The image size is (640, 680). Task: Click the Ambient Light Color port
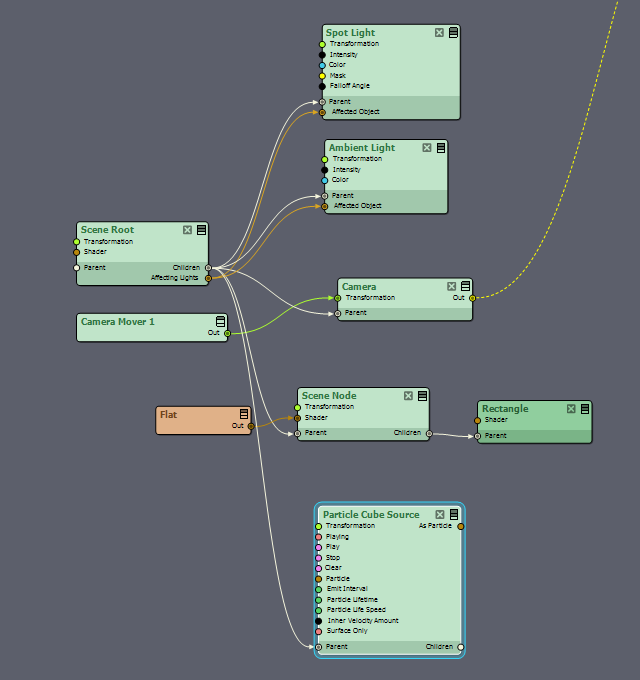point(325,180)
